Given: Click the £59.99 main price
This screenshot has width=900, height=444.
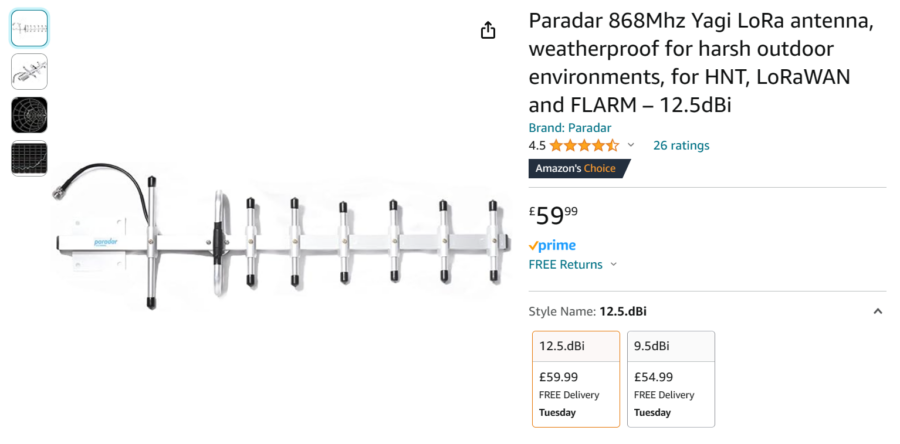Looking at the screenshot, I should [x=553, y=216].
